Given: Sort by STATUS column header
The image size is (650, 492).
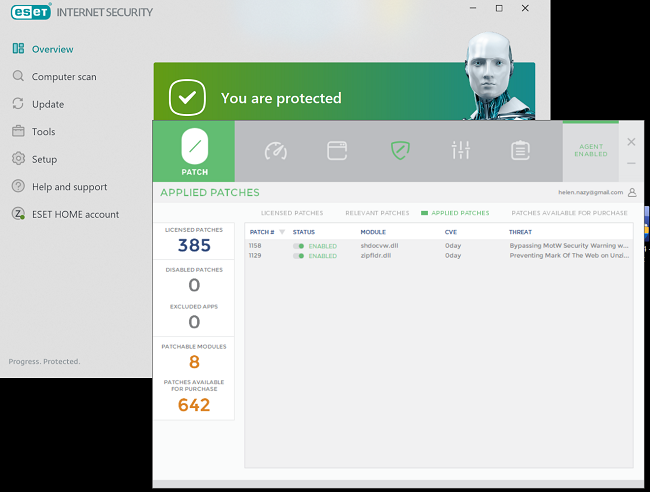Looking at the screenshot, I should coord(303,232).
